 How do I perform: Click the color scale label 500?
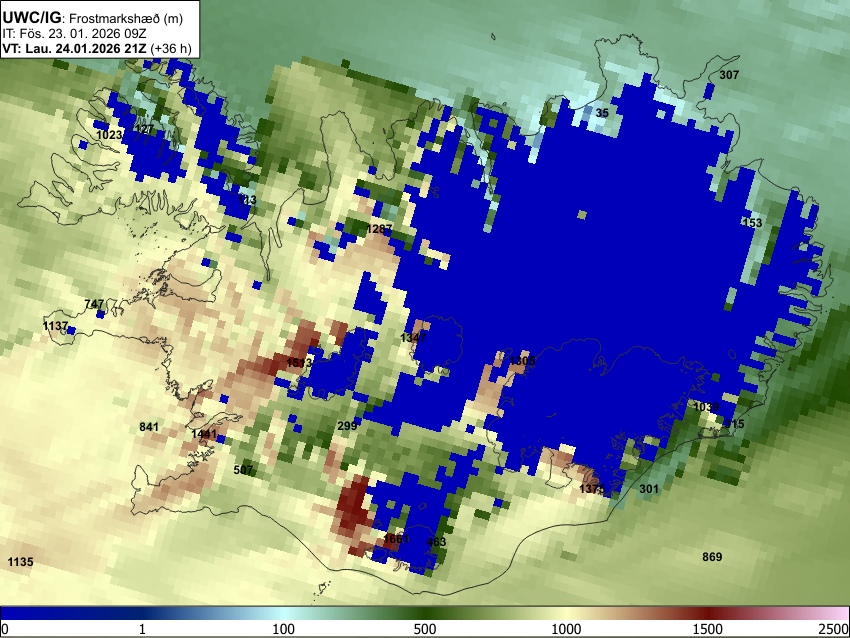tap(425, 629)
